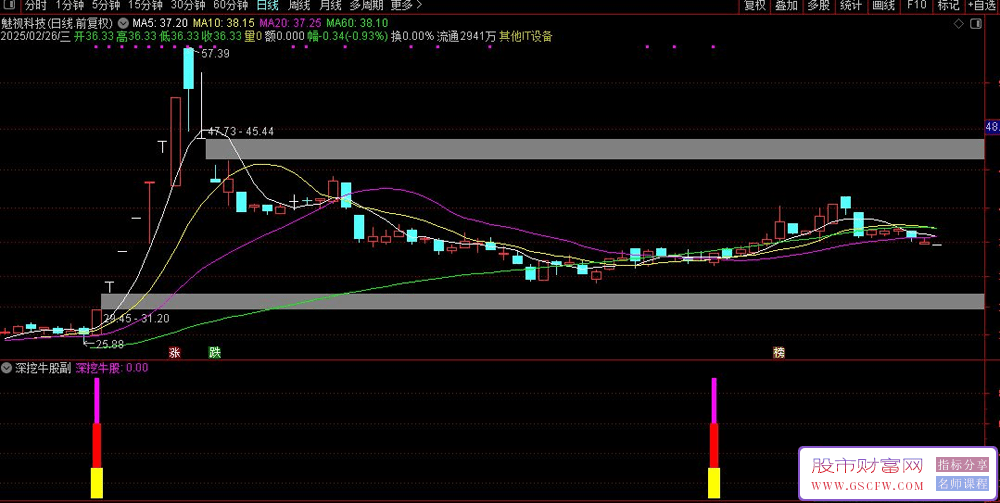Open the 深挖牛股副 indicator dropdown icon

(6, 368)
